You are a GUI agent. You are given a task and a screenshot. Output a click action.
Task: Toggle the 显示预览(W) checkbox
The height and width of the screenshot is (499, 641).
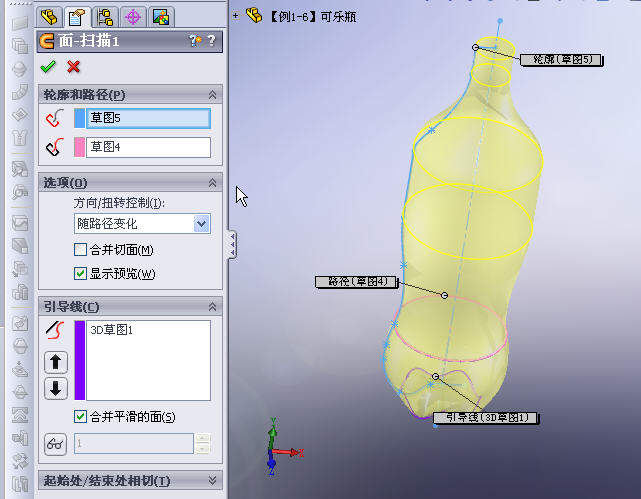pyautogui.click(x=81, y=273)
